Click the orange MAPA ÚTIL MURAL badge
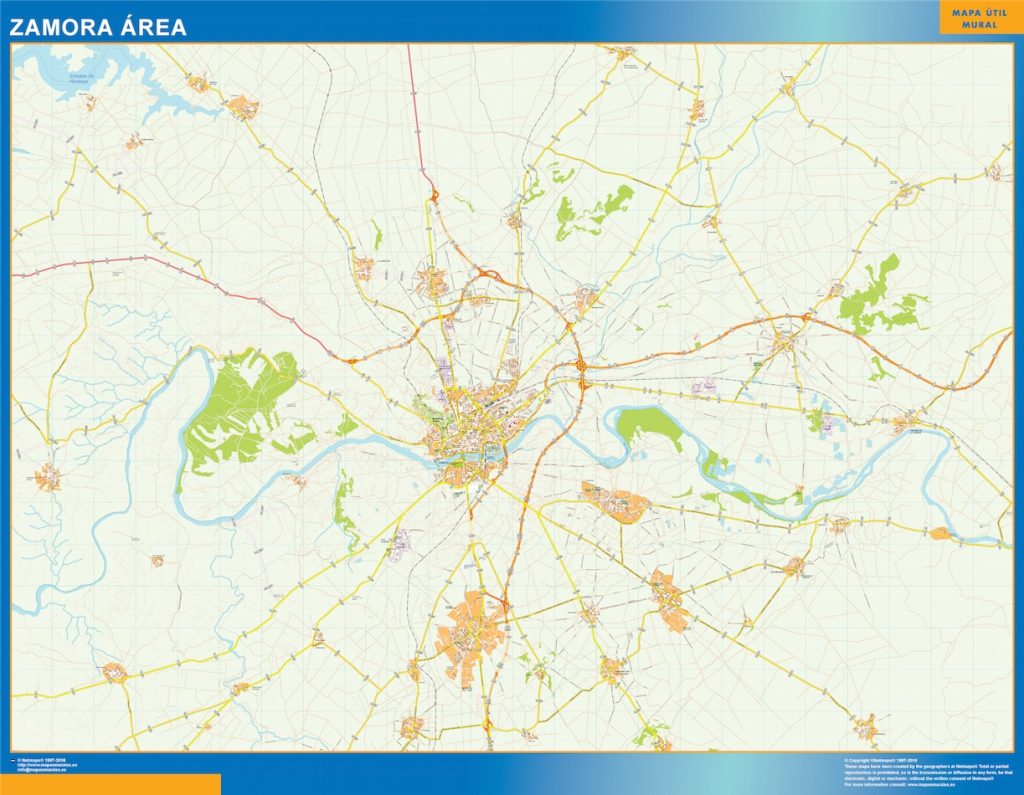 pos(980,18)
